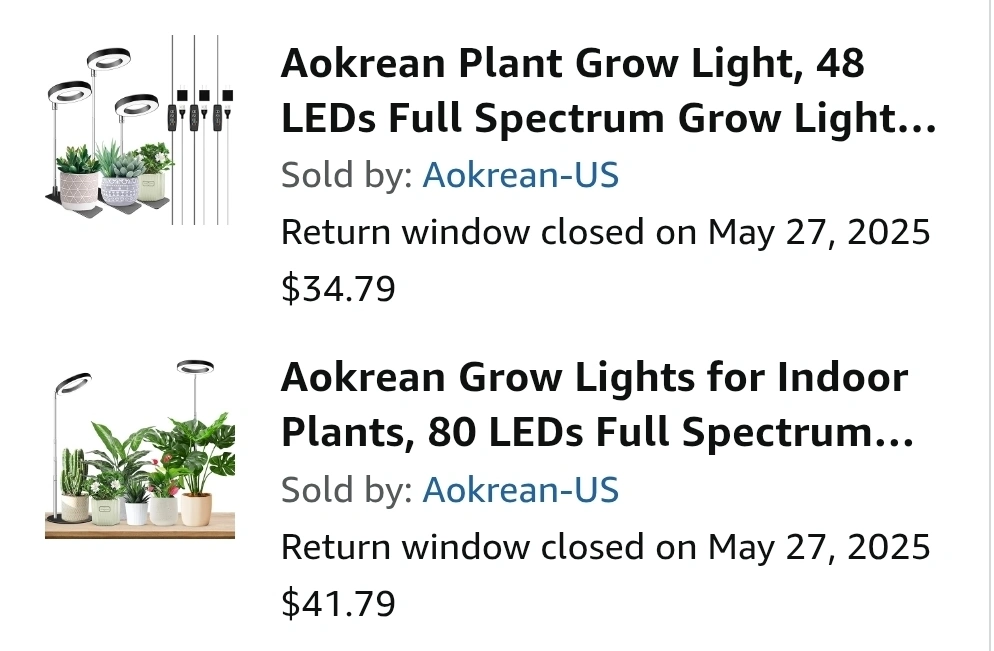This screenshot has width=994, height=651.
Task: Click the timer controller cords in first image
Action: 198,115
